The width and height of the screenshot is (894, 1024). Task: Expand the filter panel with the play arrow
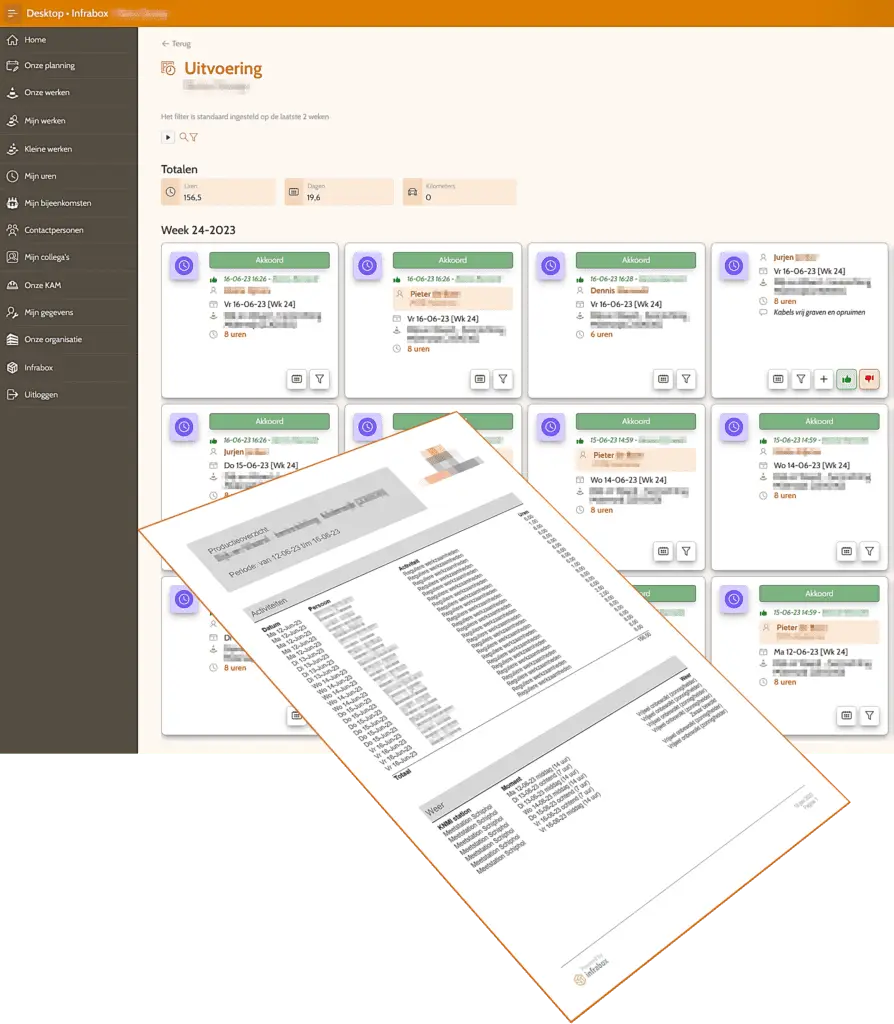[168, 137]
